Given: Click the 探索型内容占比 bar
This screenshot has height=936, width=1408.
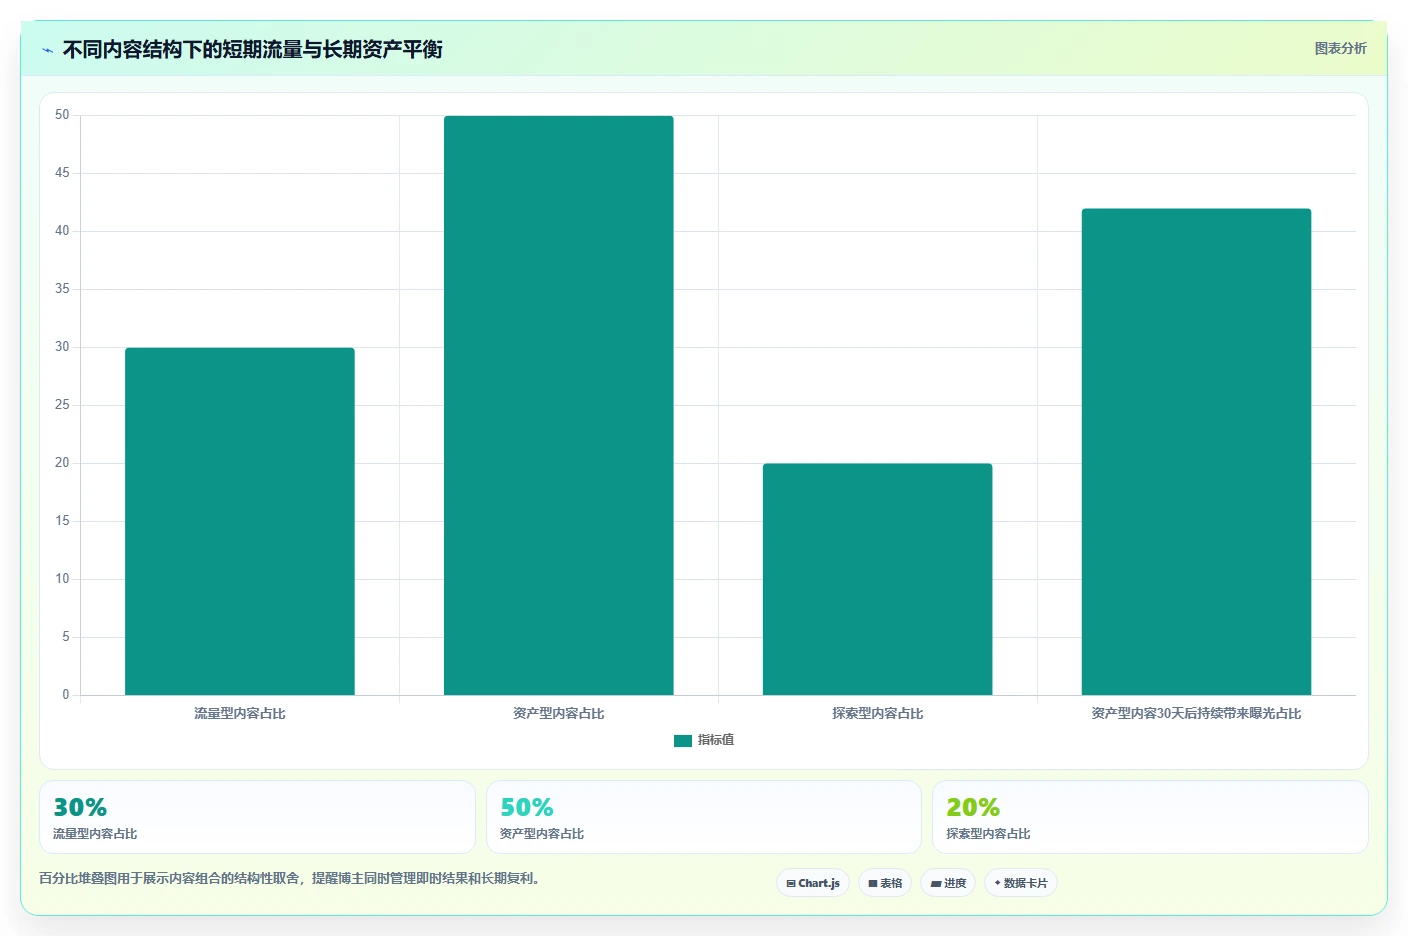Looking at the screenshot, I should coord(878,579).
